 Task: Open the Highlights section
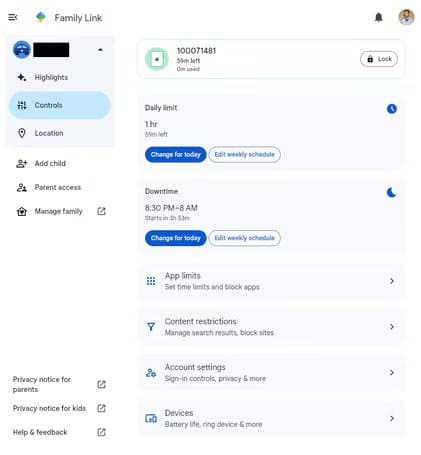pos(59,77)
